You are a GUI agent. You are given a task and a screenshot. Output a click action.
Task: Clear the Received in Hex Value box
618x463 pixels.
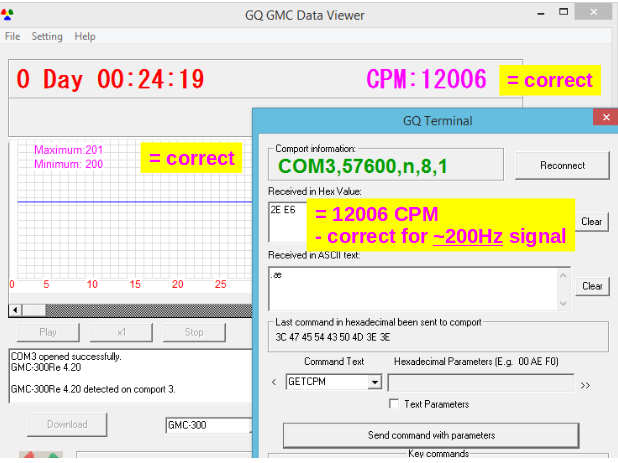(592, 221)
